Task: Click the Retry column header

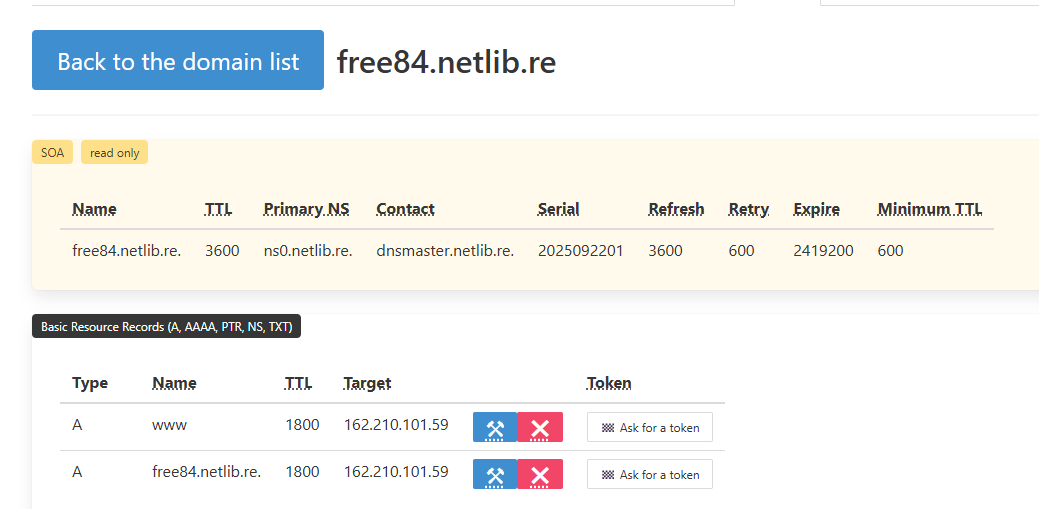Action: [748, 209]
